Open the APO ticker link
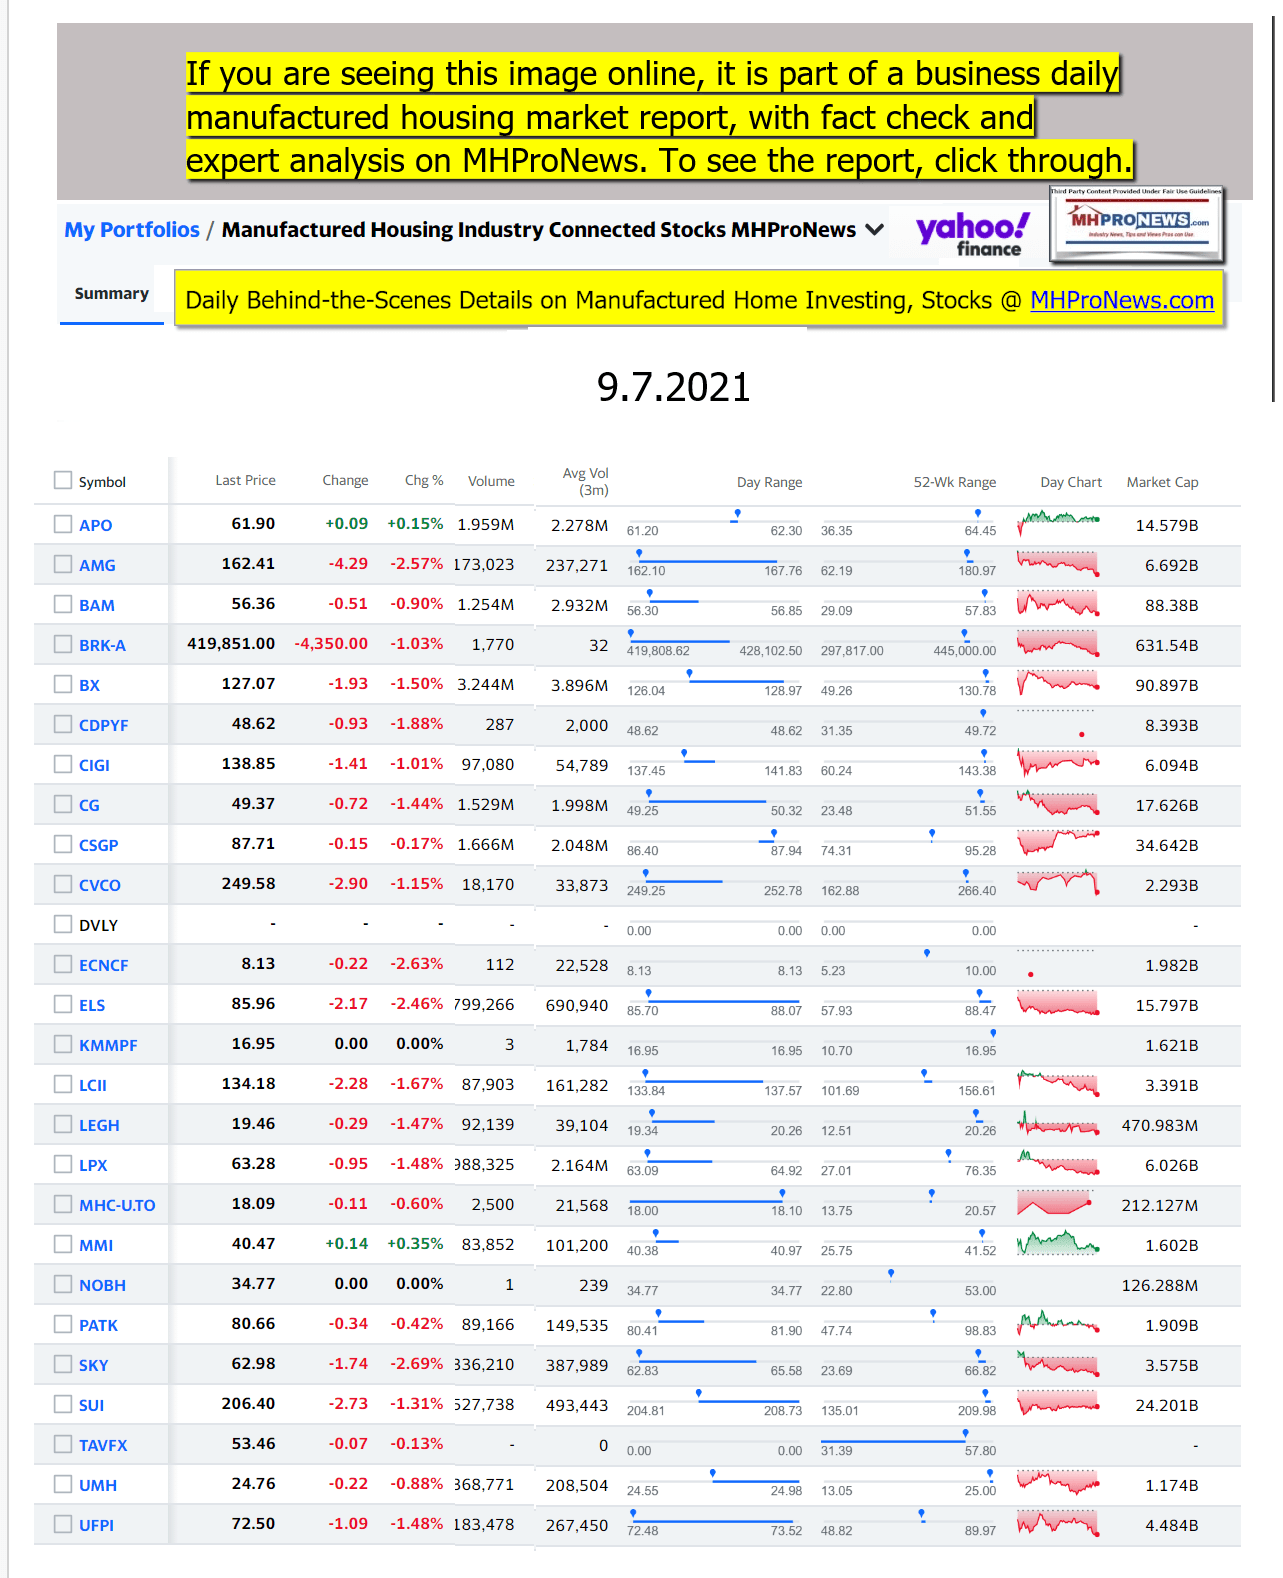 (x=95, y=525)
